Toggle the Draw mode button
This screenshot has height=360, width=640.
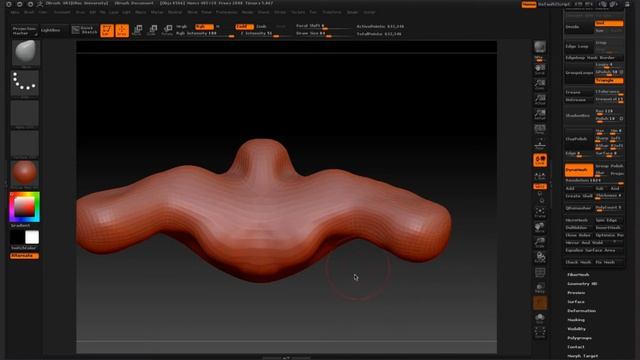[122, 31]
